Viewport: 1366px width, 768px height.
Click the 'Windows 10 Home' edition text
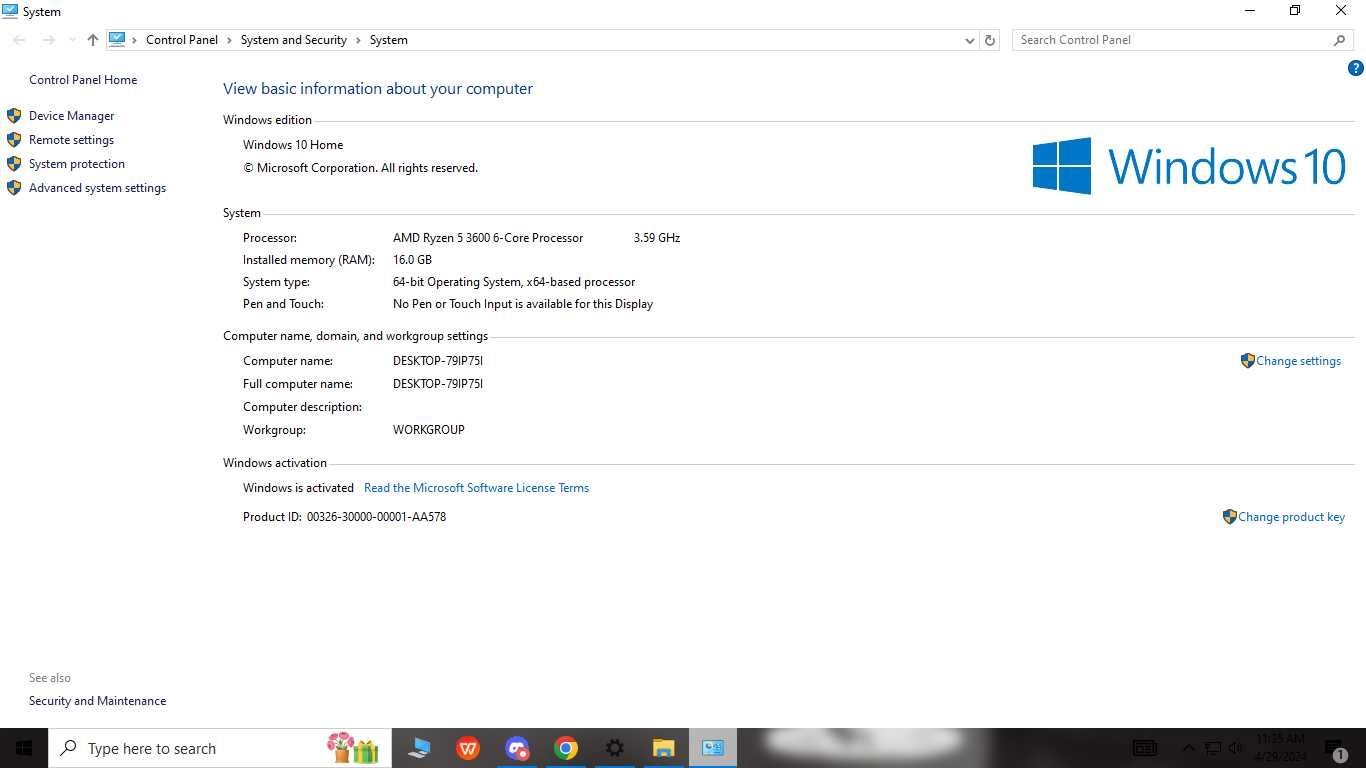[x=293, y=145]
